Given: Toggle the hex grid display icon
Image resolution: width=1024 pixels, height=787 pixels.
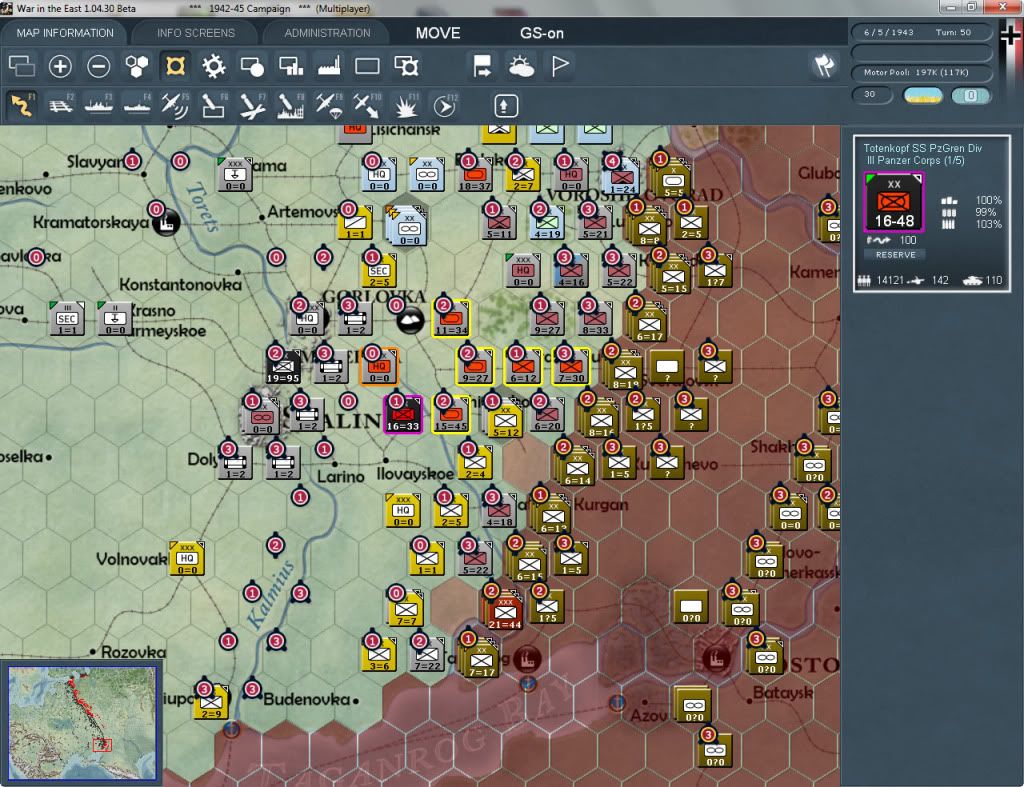Looking at the screenshot, I should 137,66.
